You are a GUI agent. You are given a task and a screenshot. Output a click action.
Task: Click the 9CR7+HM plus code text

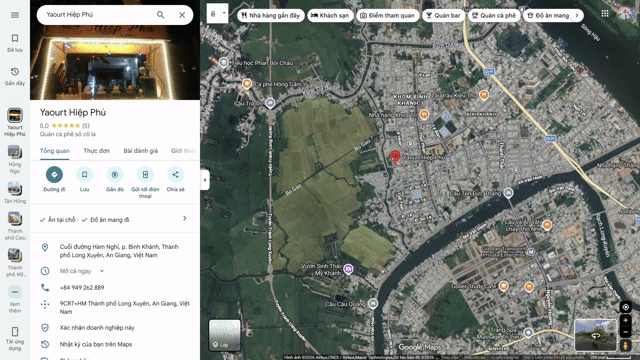point(124,307)
